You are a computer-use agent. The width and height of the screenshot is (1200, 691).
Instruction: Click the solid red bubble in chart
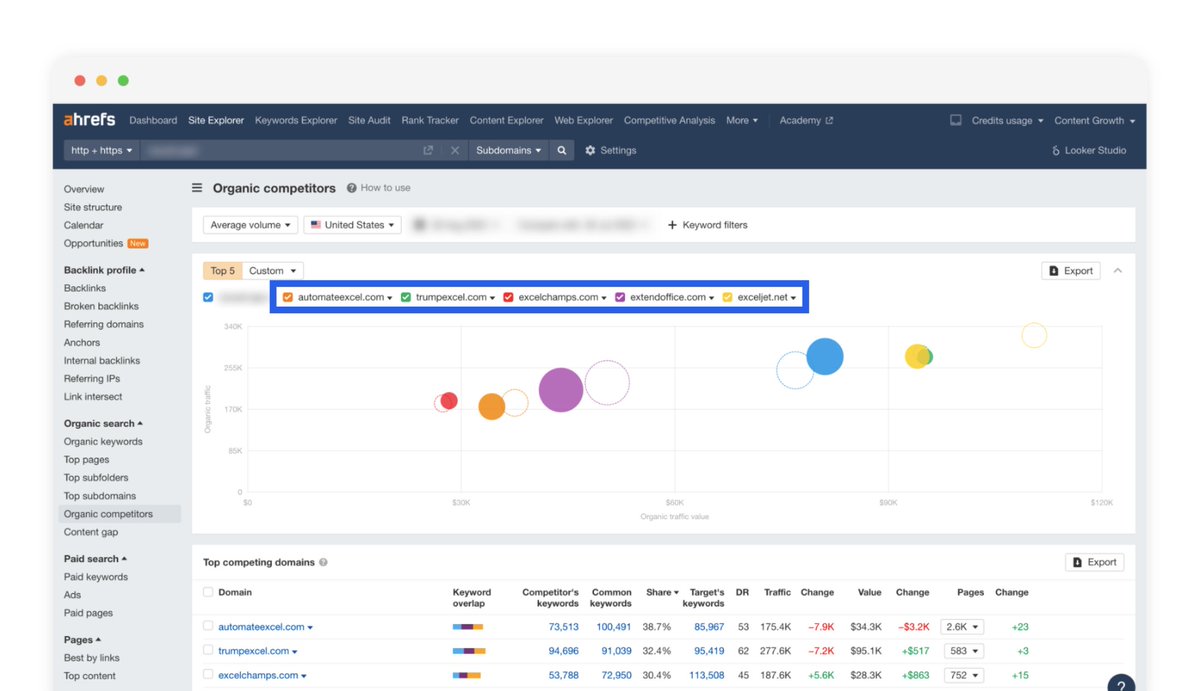click(x=449, y=401)
